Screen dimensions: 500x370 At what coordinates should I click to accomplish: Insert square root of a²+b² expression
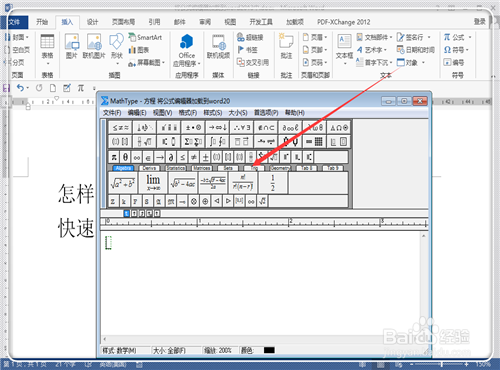(122, 183)
